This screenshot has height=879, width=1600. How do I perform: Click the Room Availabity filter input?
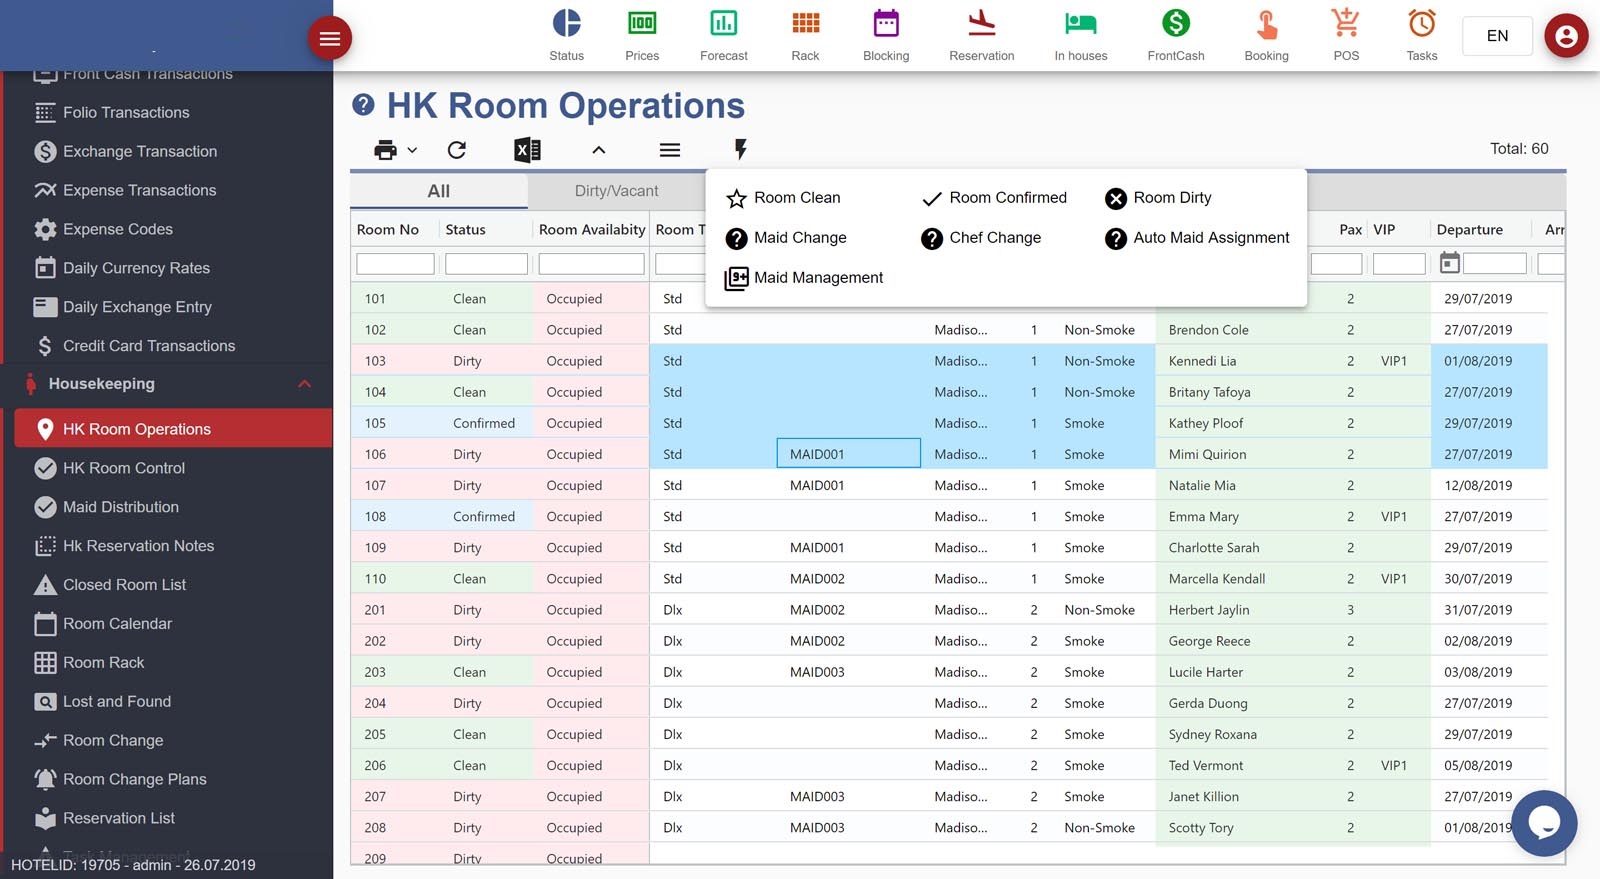591,264
